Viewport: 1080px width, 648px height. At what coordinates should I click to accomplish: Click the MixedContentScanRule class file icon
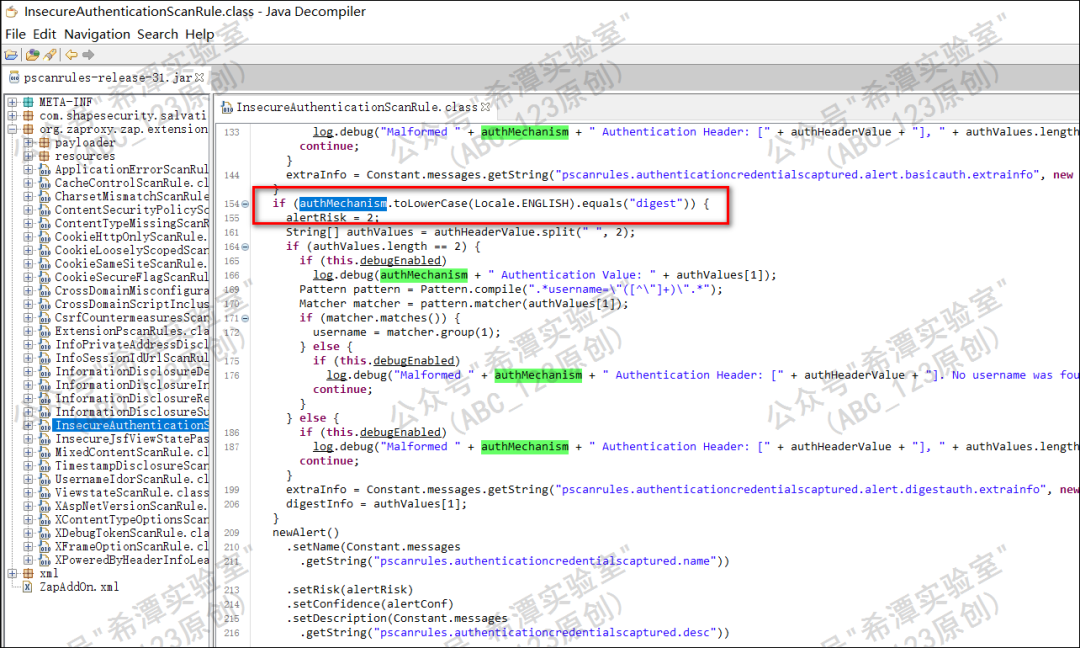tap(44, 452)
